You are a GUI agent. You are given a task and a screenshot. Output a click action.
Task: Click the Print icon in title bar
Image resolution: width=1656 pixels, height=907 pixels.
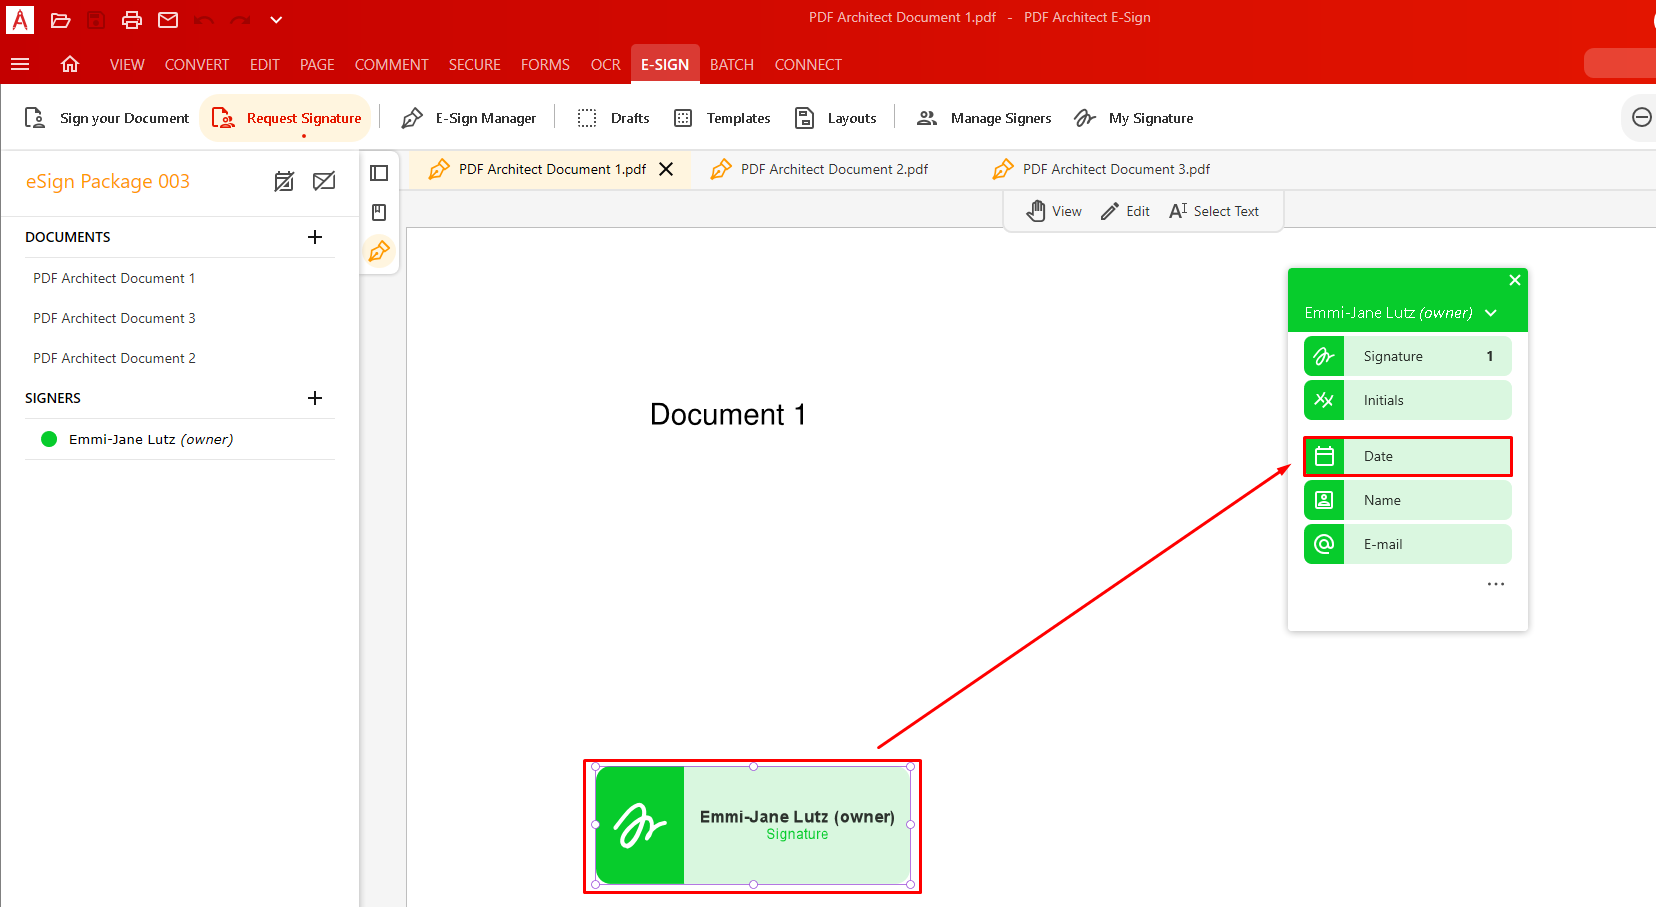tap(131, 20)
